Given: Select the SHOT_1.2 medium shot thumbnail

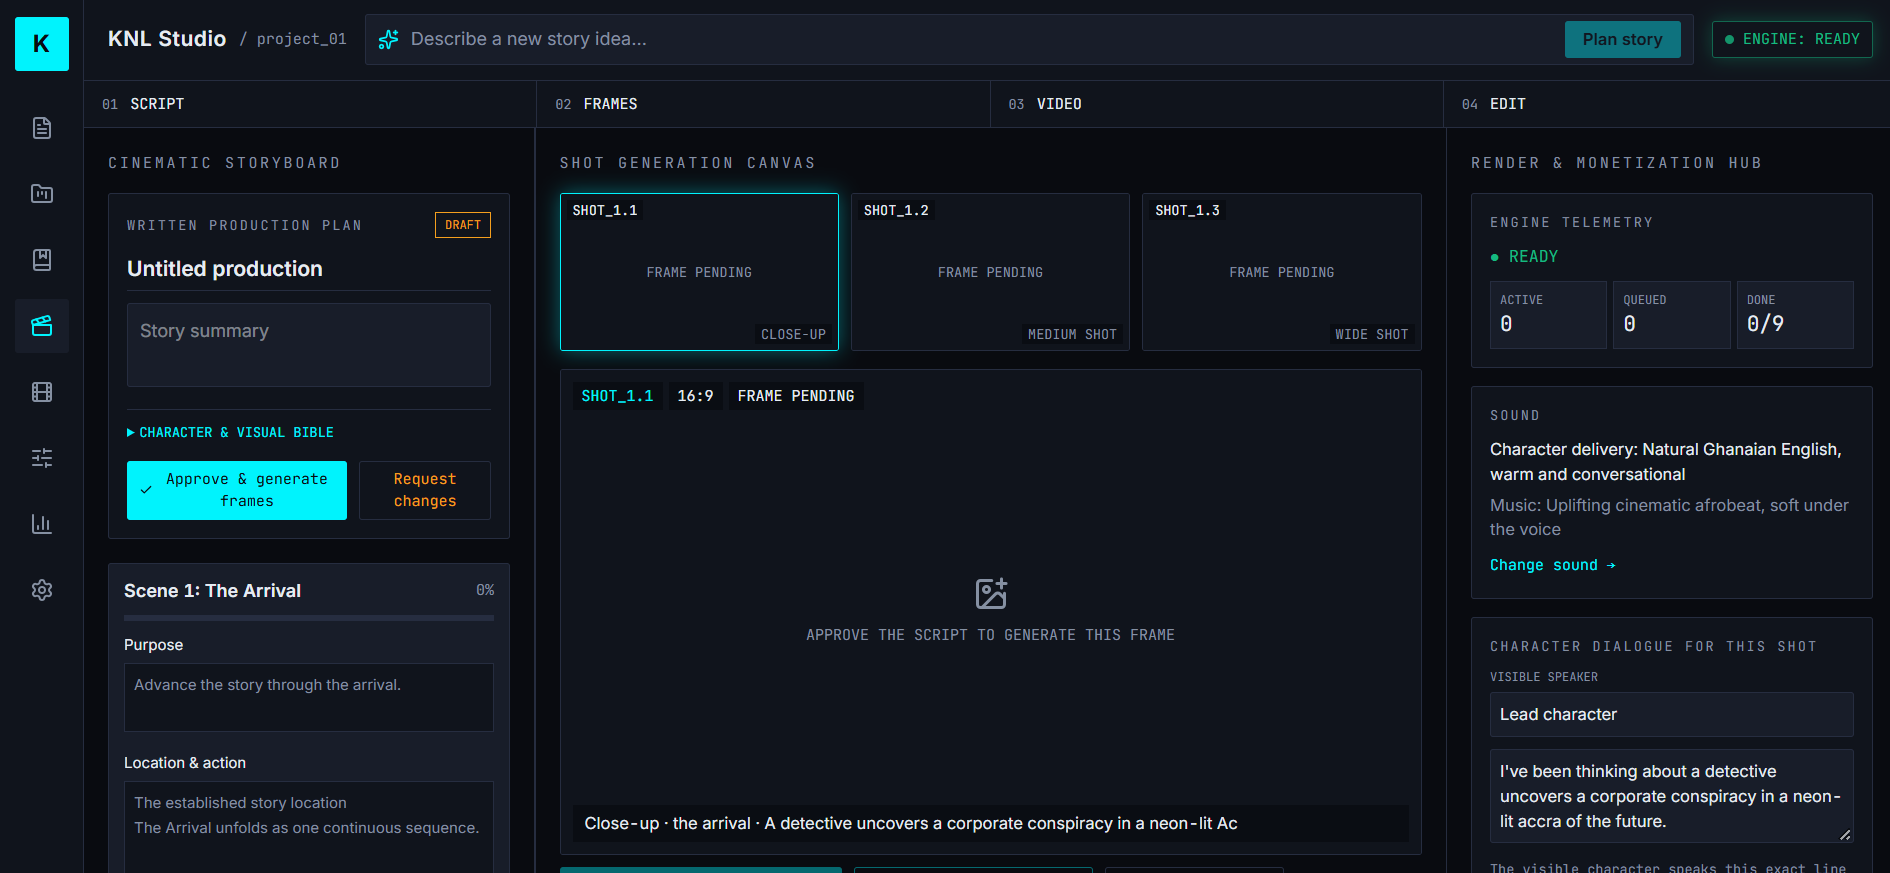Looking at the screenshot, I should 990,272.
